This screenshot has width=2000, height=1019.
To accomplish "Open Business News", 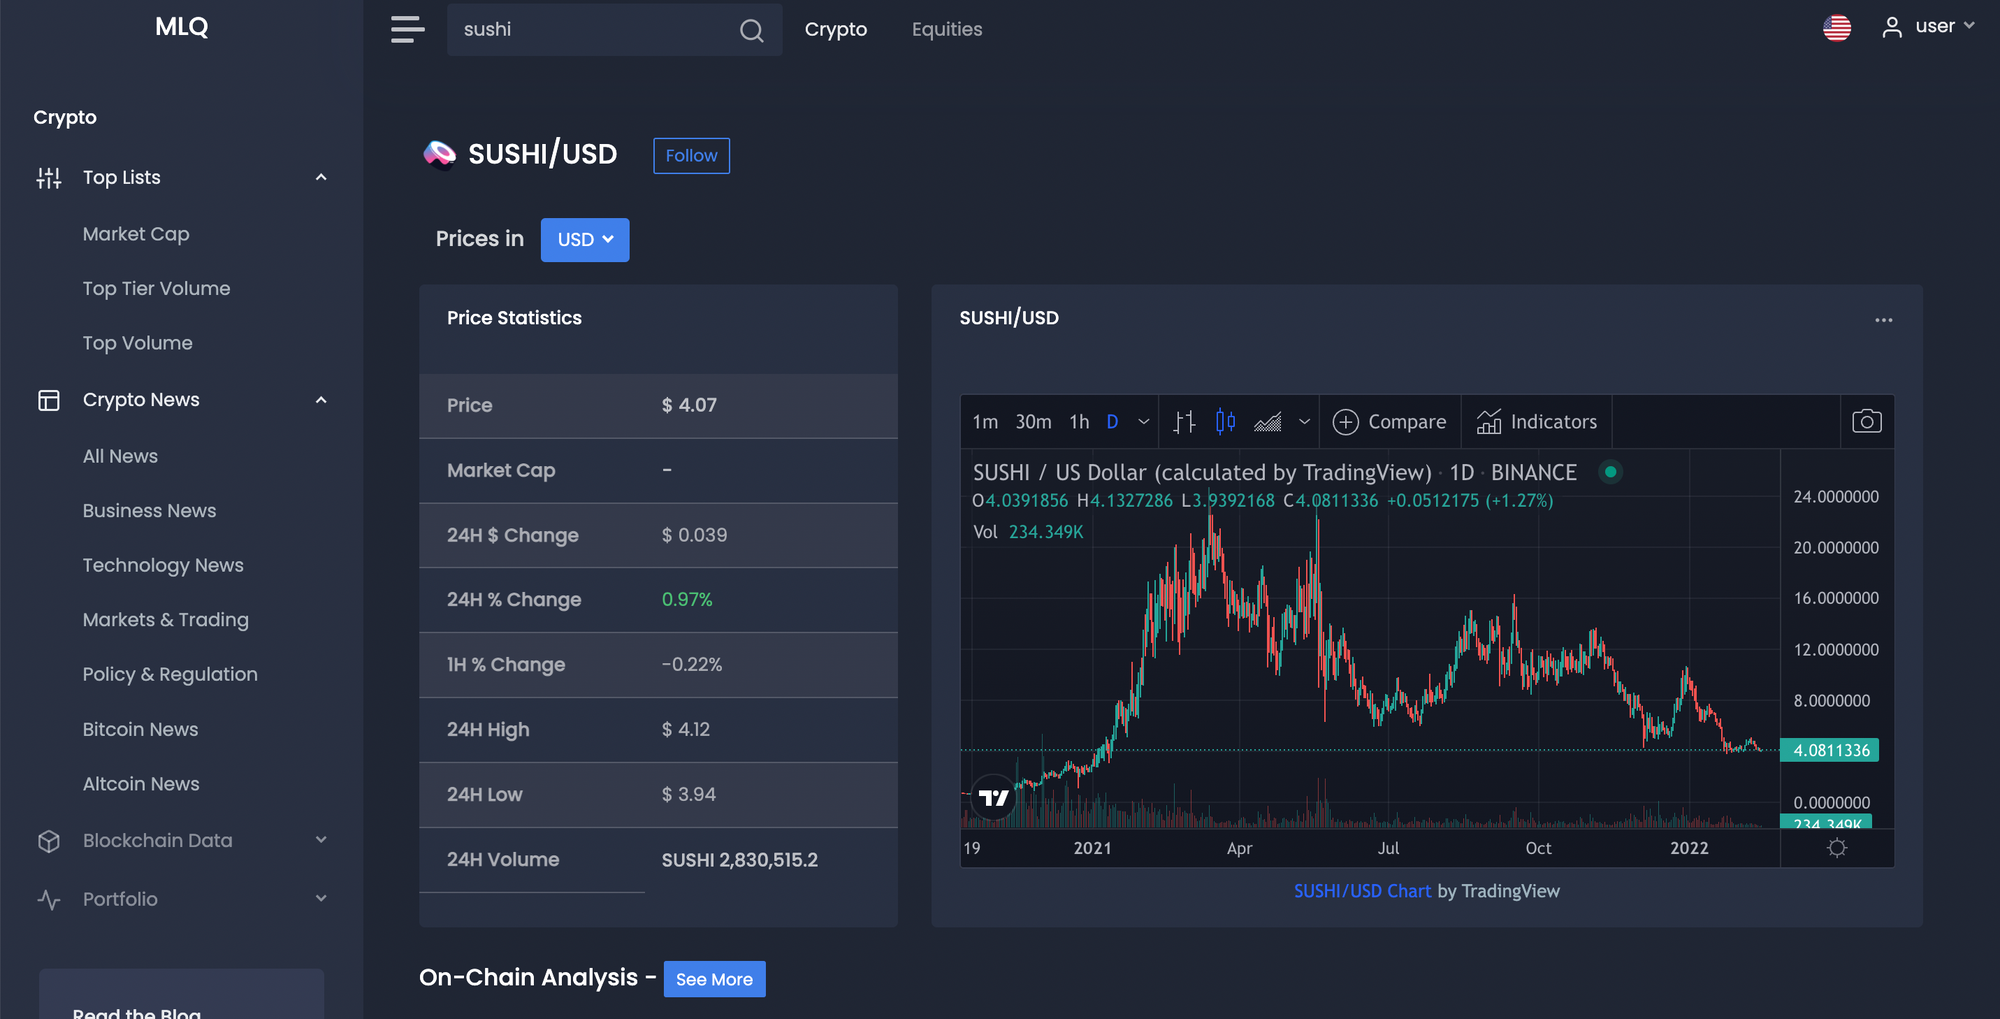I will [149, 511].
